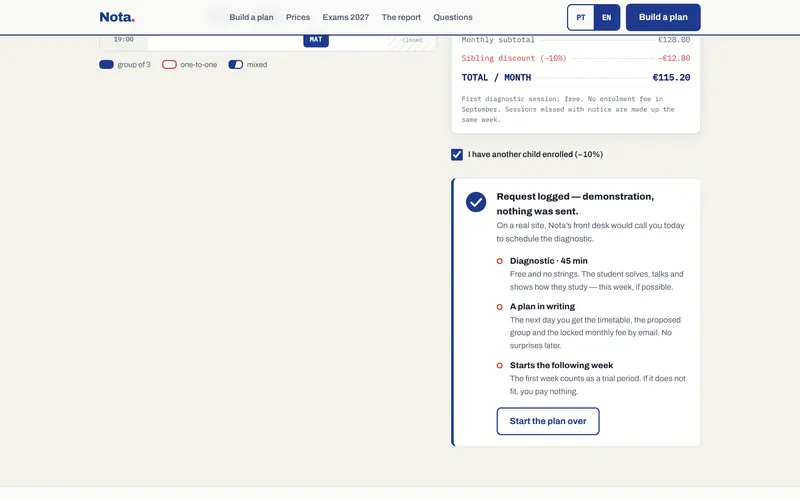The height and width of the screenshot is (500, 800).
Task: Click the closed timetable slot at 19:00
Action: point(412,41)
